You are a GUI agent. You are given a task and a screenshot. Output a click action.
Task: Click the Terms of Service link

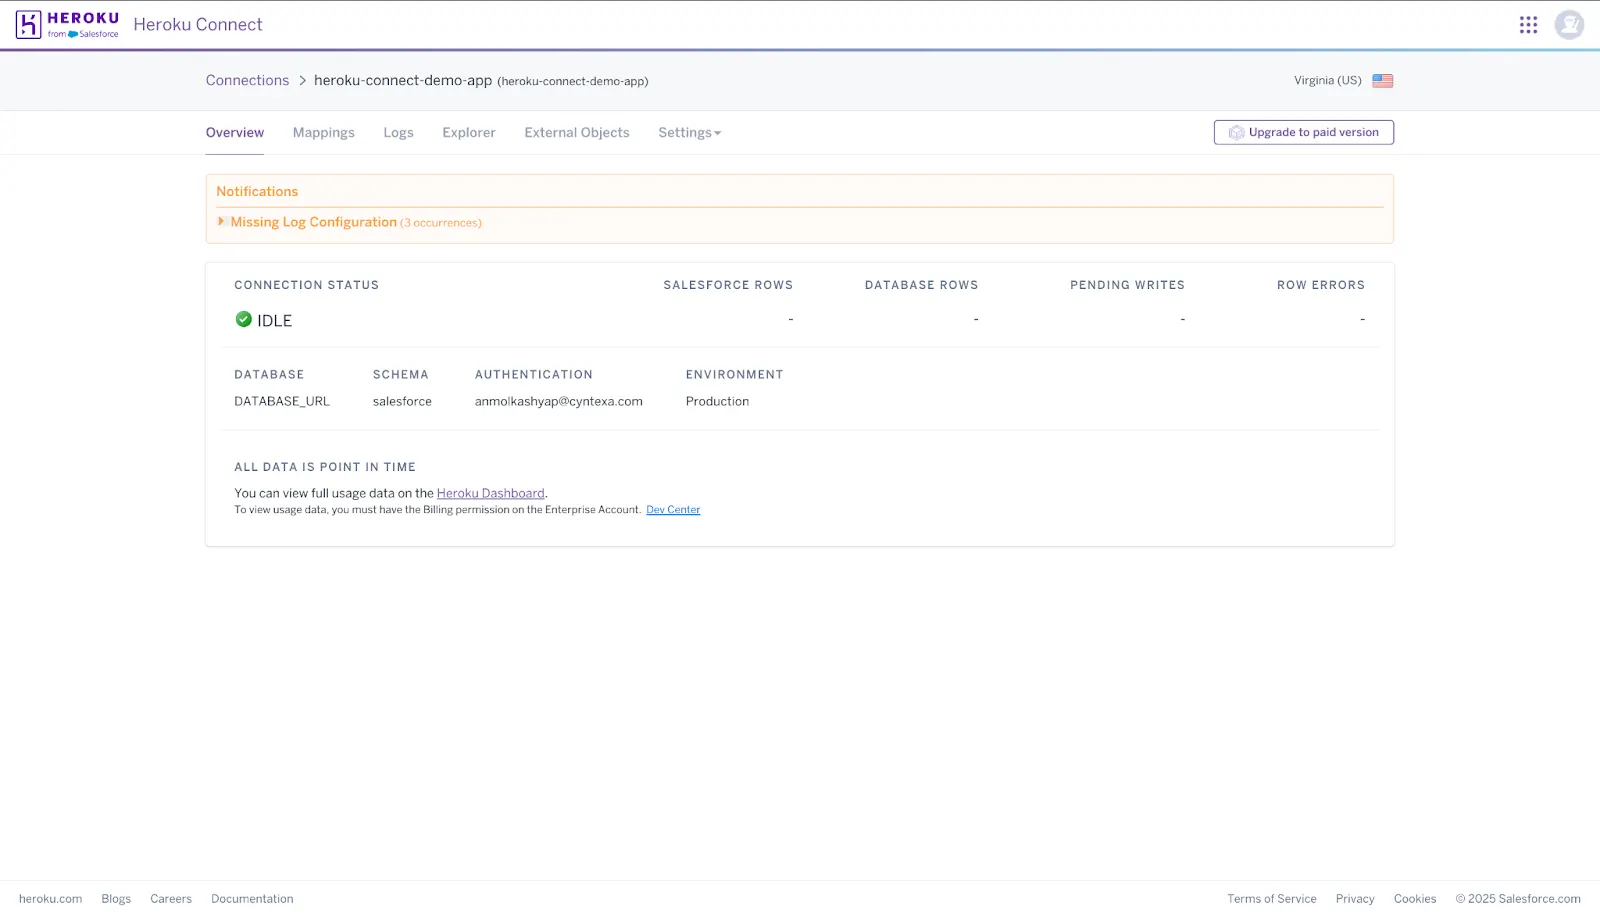pos(1272,898)
